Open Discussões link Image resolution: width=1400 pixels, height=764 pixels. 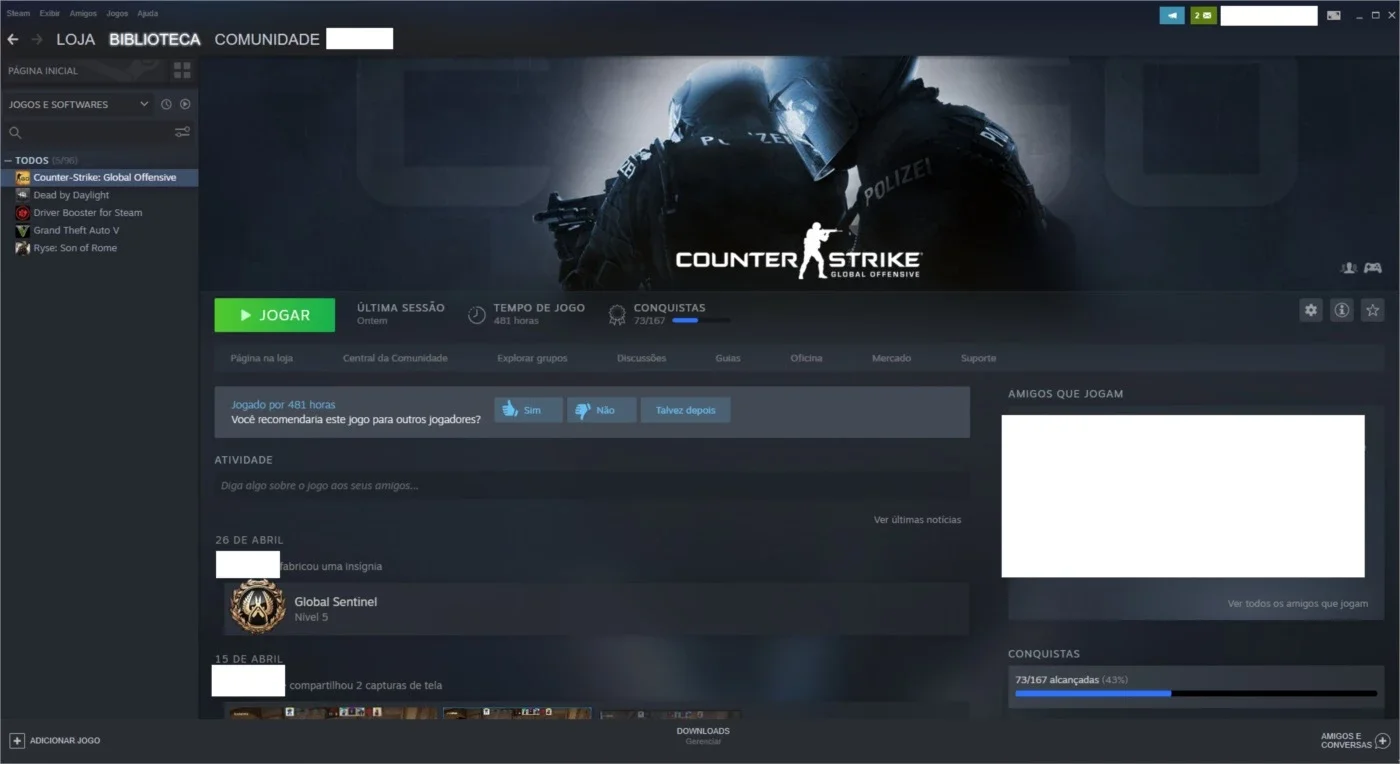point(641,358)
